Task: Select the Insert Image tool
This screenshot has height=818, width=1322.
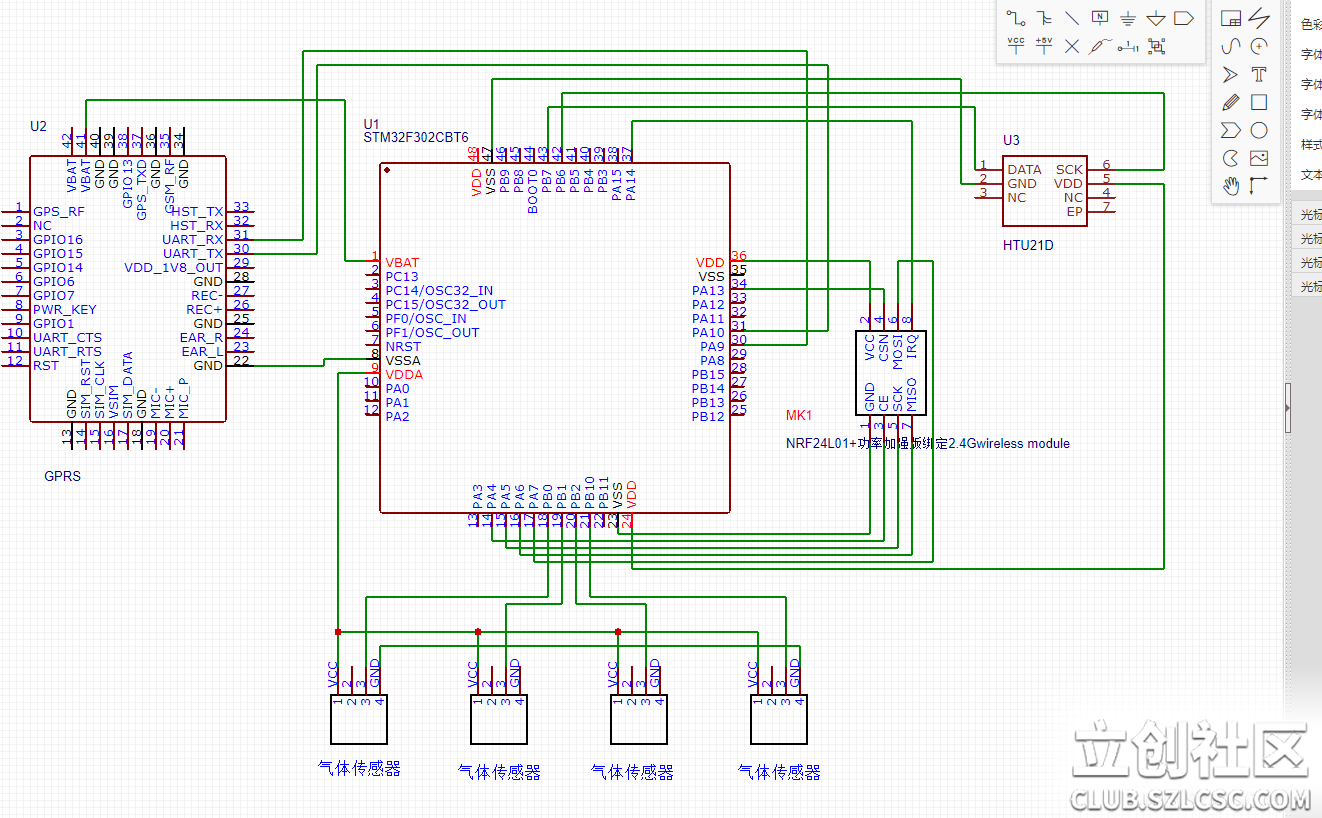Action: click(1259, 158)
